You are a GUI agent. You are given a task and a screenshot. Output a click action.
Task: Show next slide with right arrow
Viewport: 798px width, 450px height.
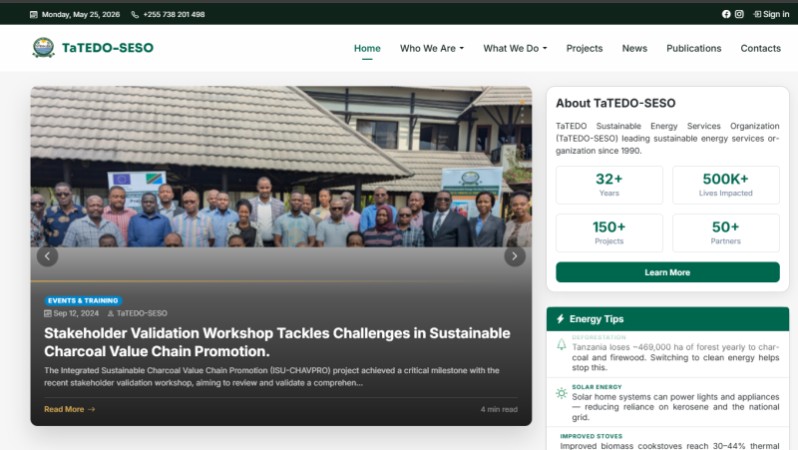tap(515, 256)
